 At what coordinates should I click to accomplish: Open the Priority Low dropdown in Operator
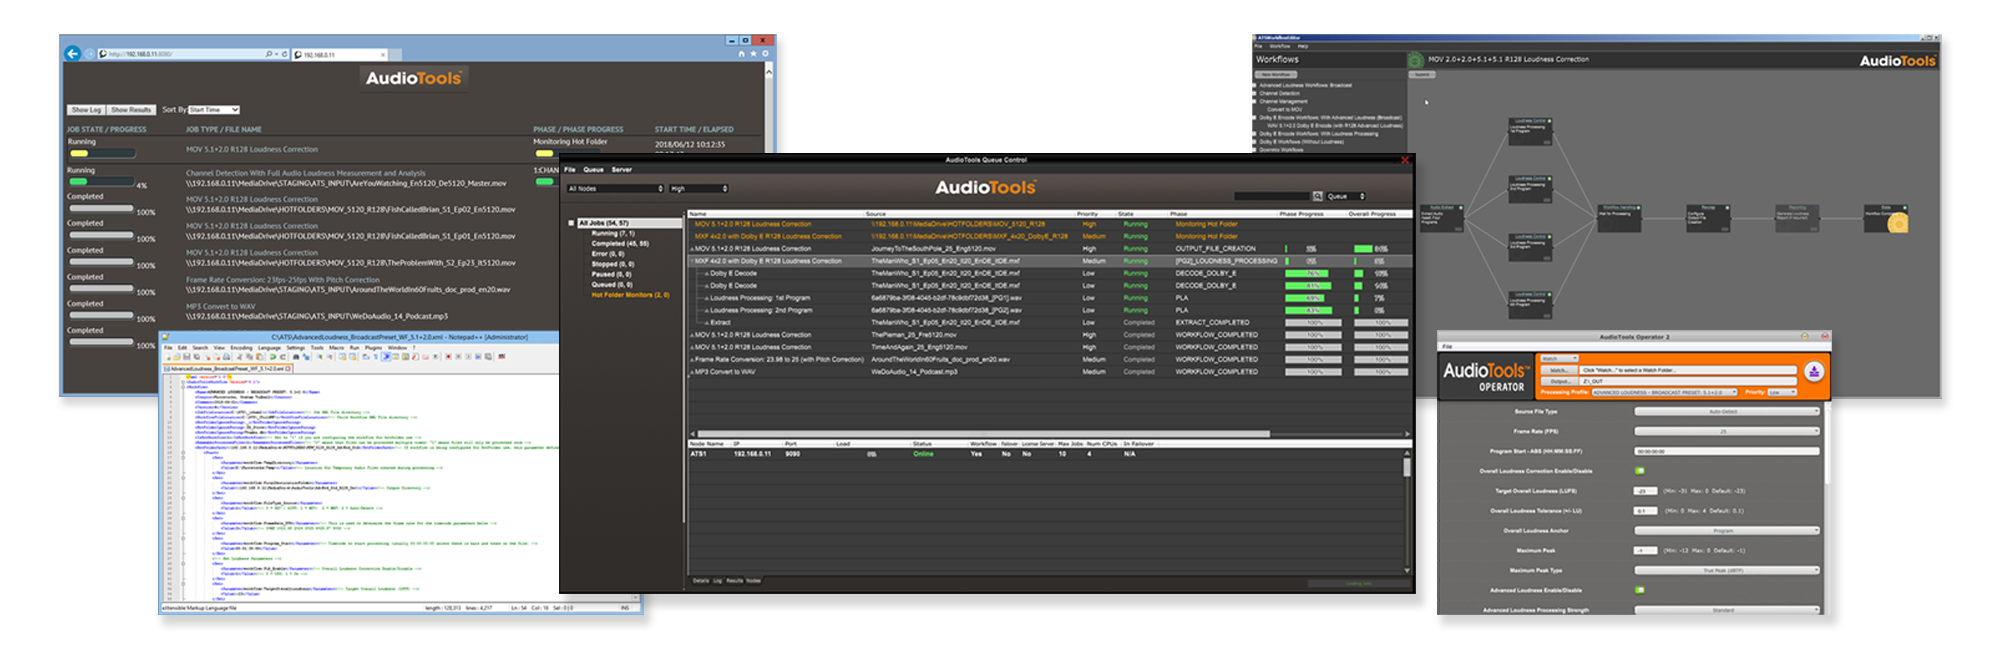coord(1782,392)
